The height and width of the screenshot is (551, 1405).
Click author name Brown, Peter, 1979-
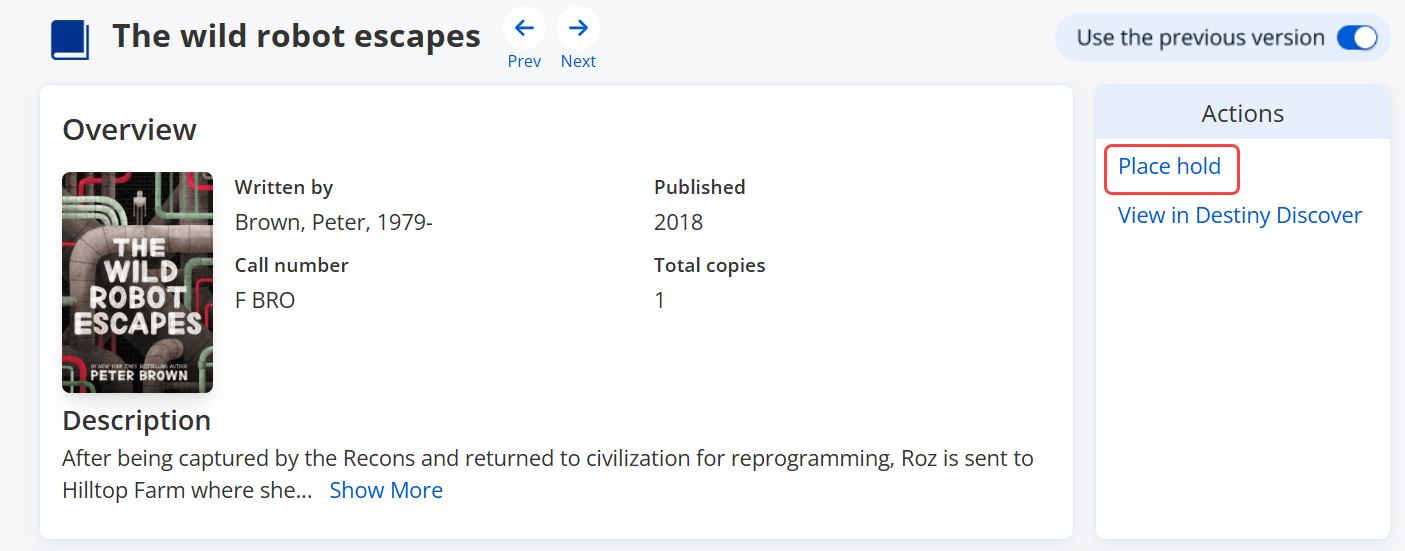[333, 222]
